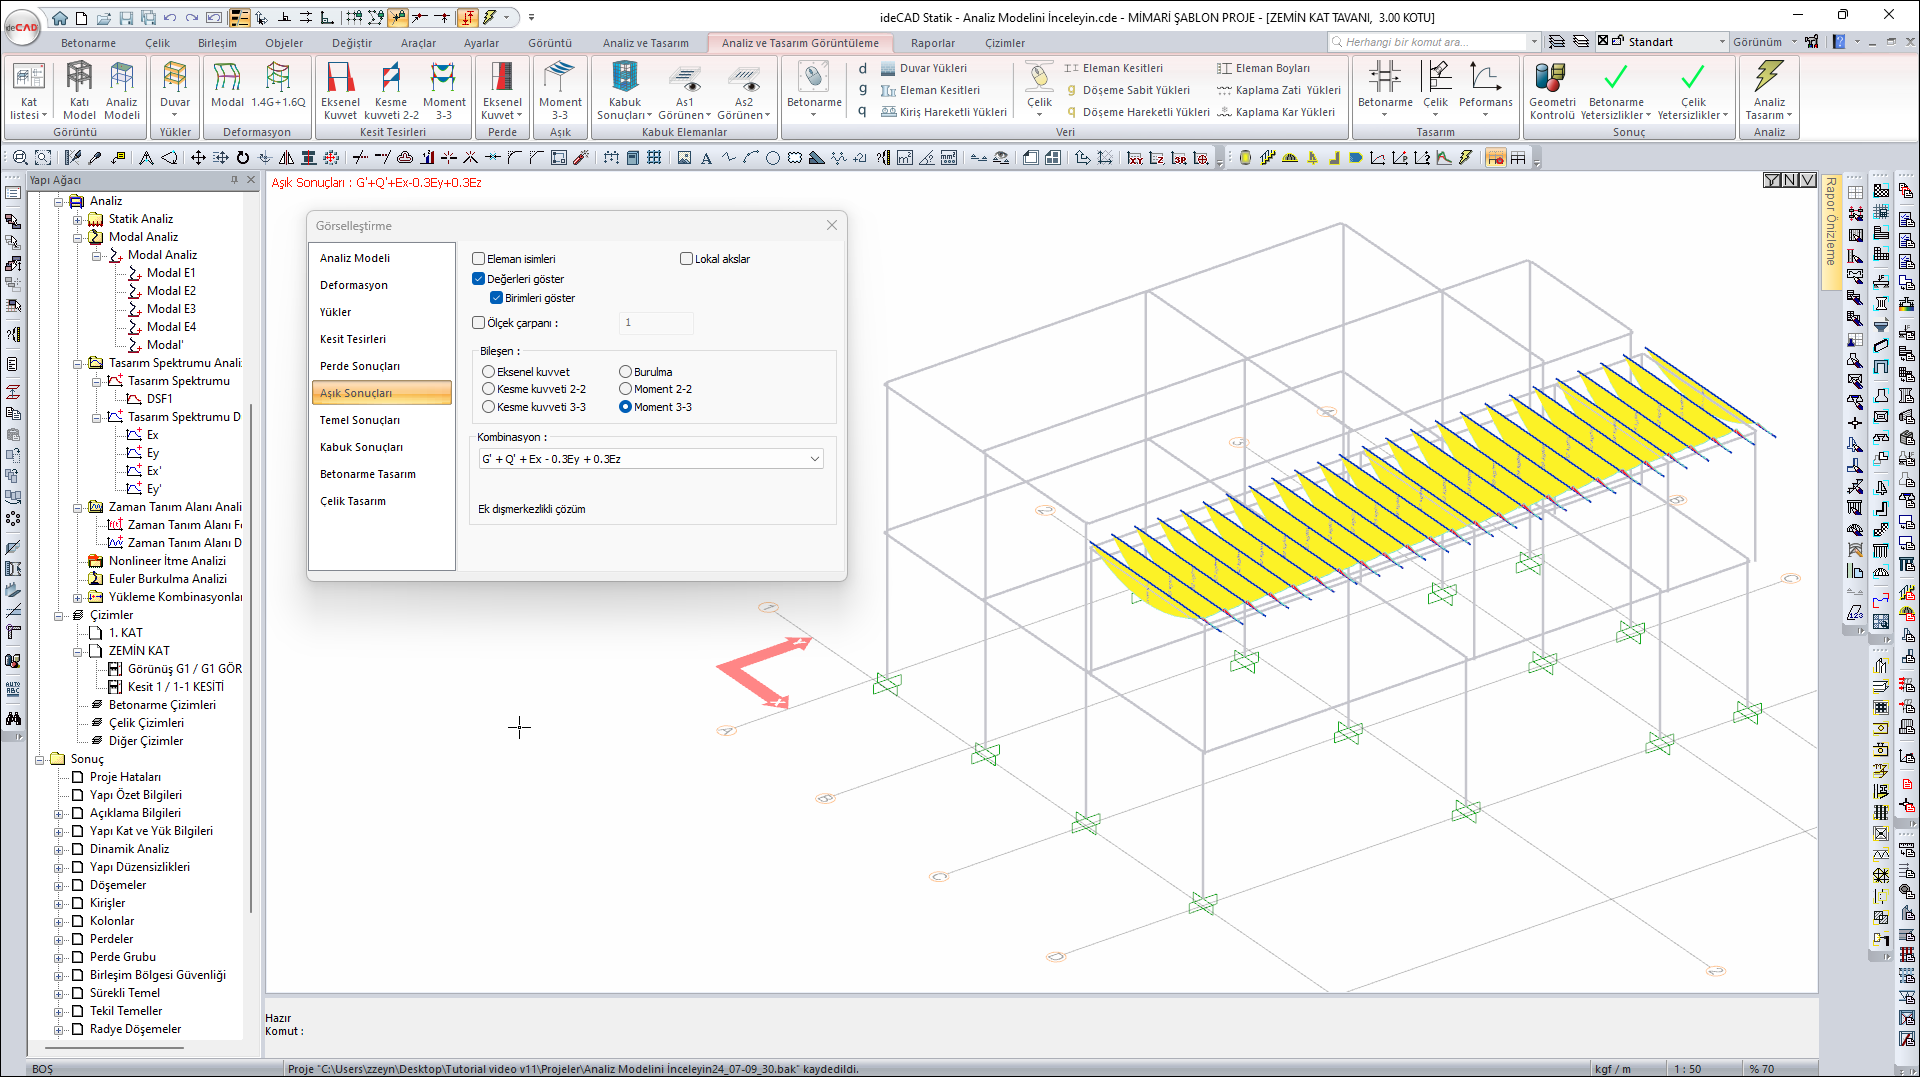Enable the Eleman isimleri checkbox
Image resolution: width=1920 pixels, height=1077 pixels.
(x=479, y=259)
